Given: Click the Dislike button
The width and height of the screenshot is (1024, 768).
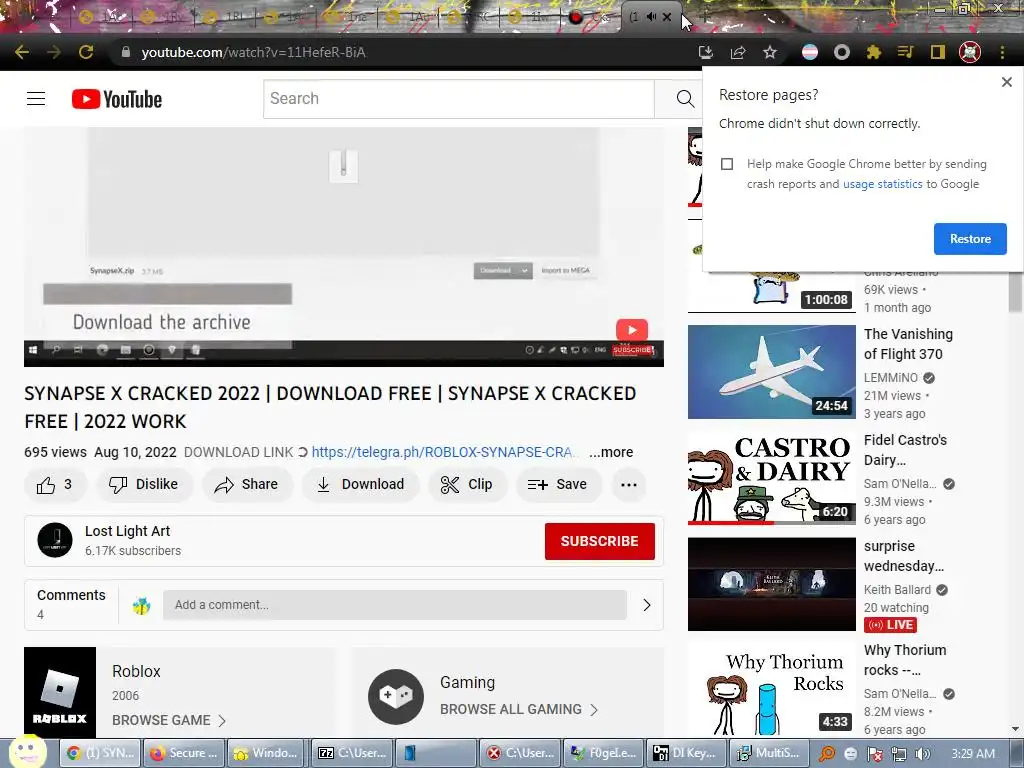Looking at the screenshot, I should click(144, 485).
